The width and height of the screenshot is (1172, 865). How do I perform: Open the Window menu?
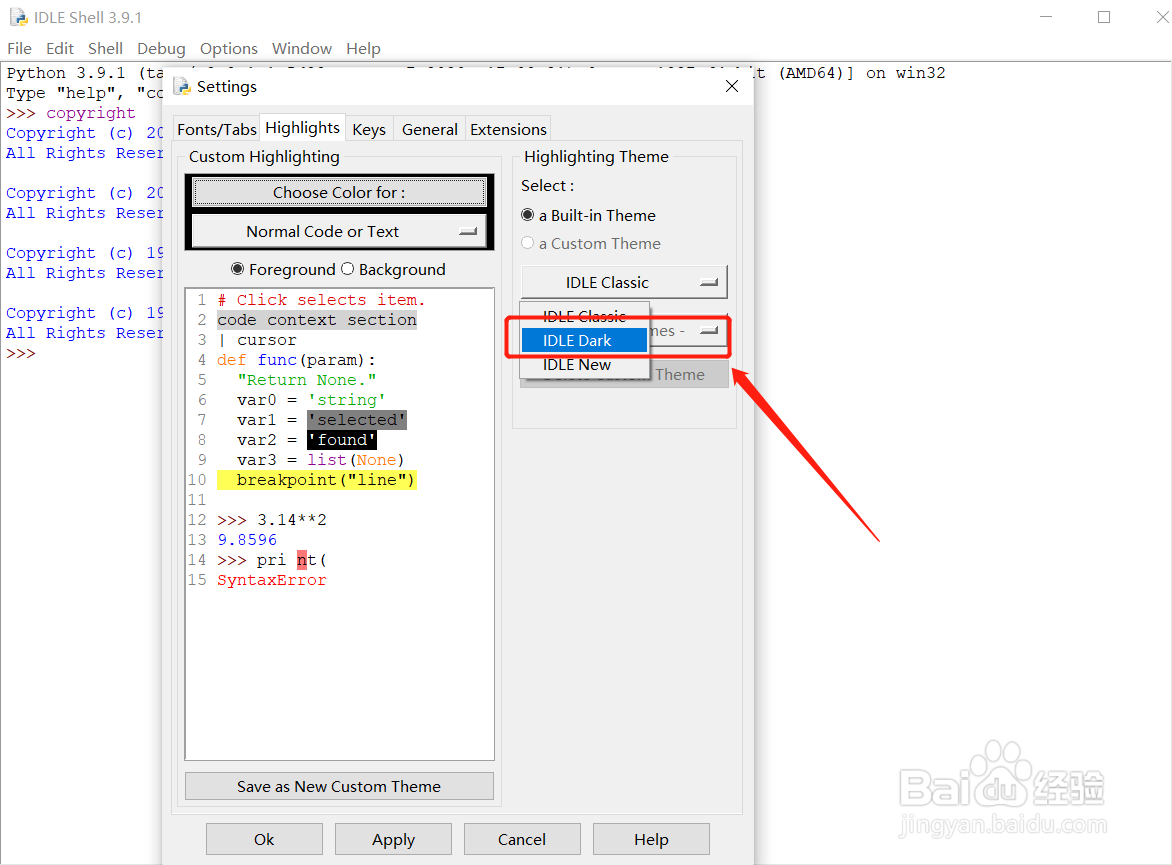point(302,49)
